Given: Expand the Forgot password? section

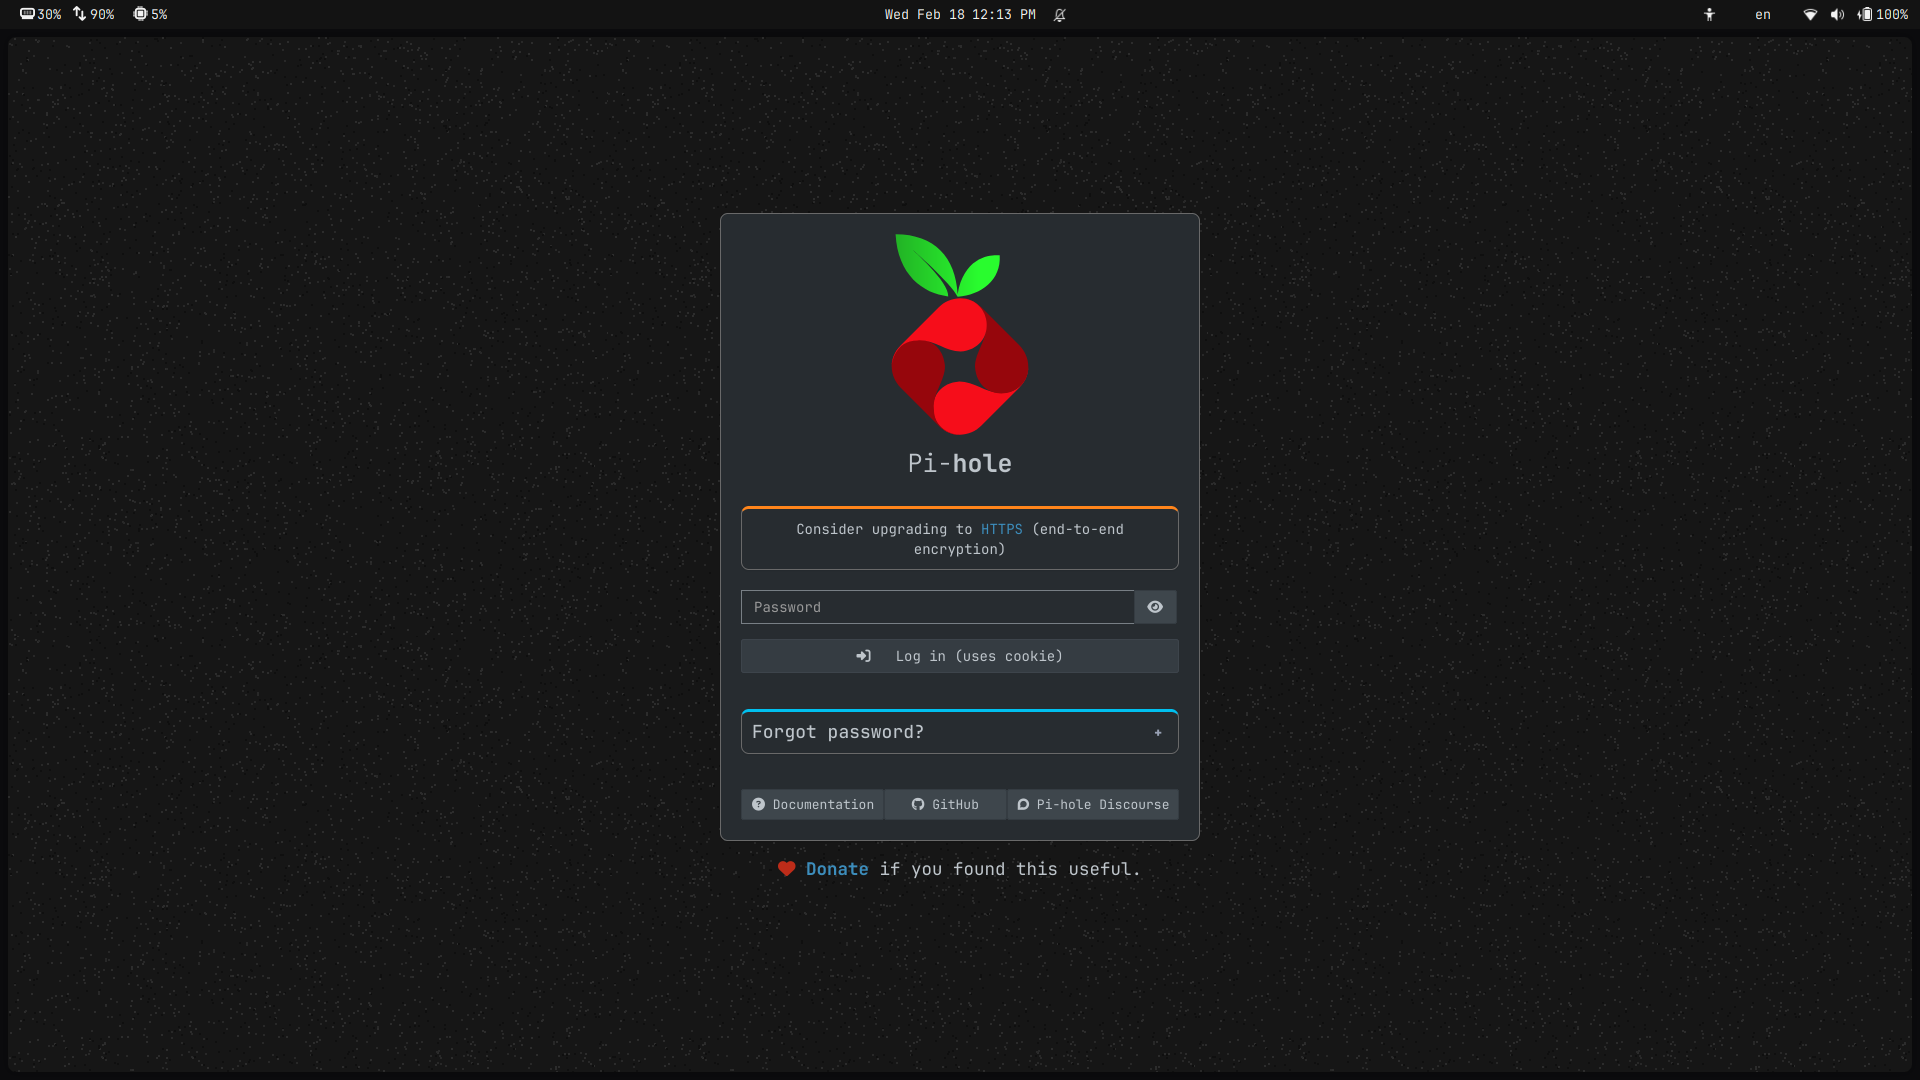Looking at the screenshot, I should [x=838, y=732].
